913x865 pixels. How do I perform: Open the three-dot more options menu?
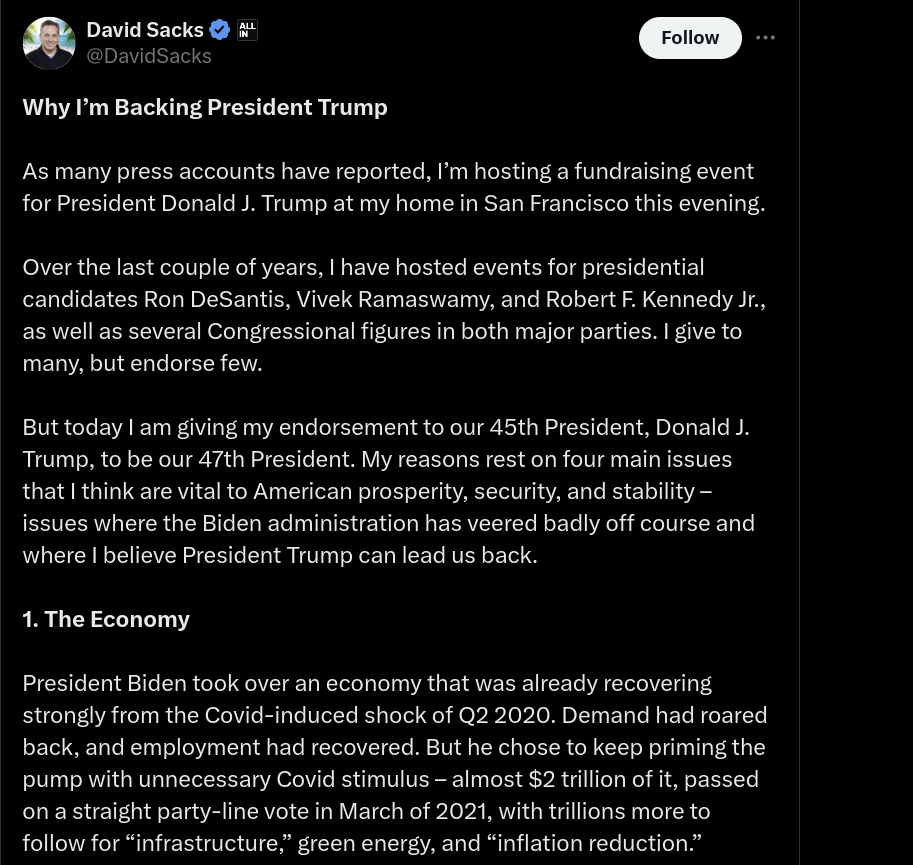[765, 38]
